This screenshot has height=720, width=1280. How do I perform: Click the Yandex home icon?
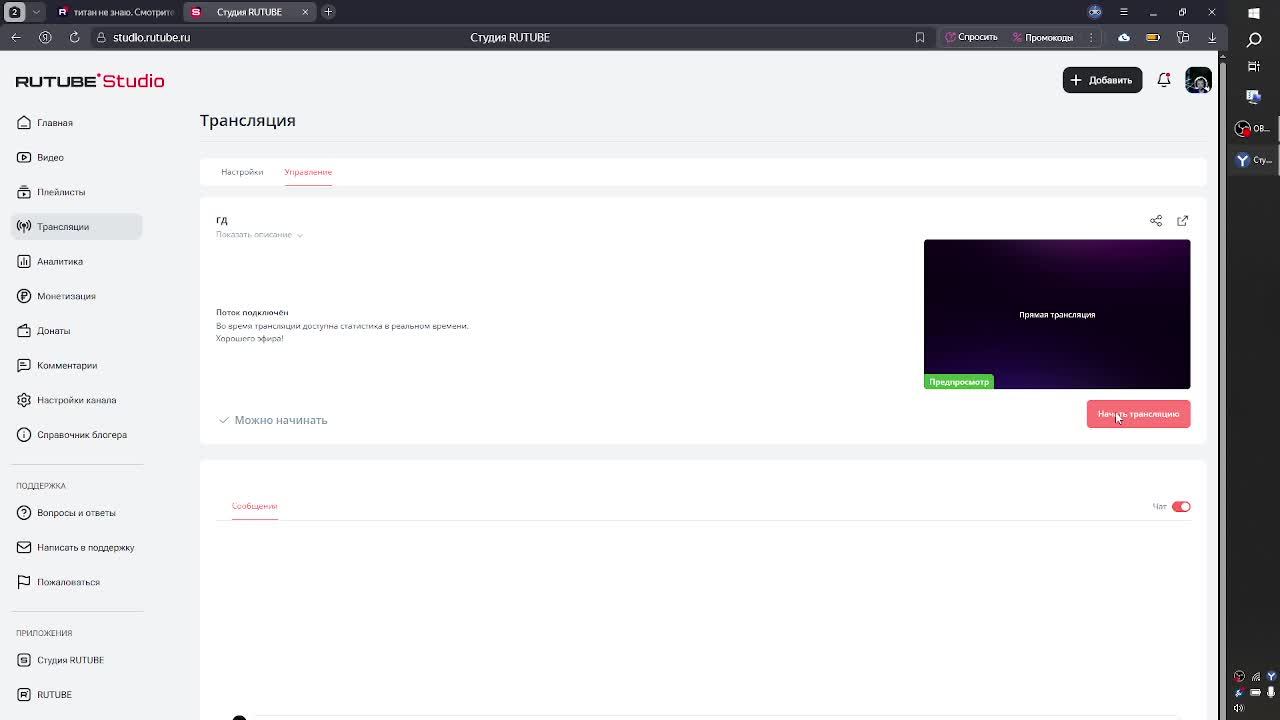pos(45,37)
